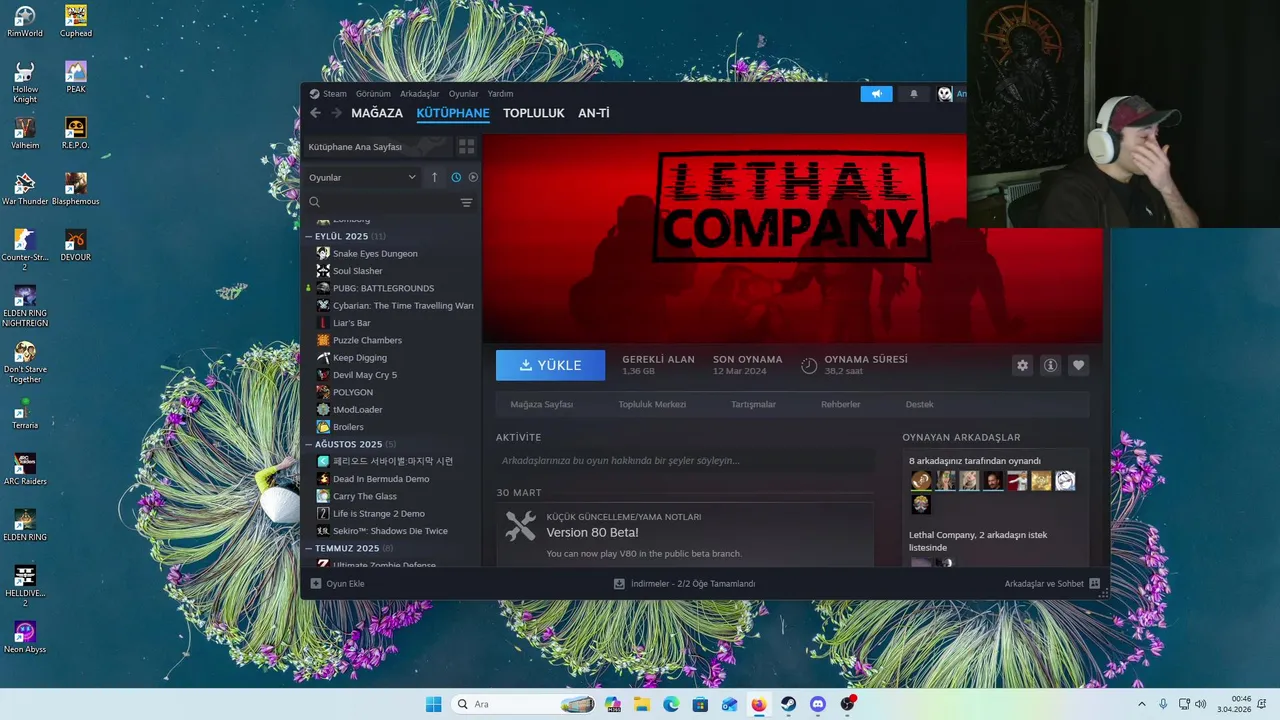Open the Arkadaşlar menu

click(x=419, y=94)
